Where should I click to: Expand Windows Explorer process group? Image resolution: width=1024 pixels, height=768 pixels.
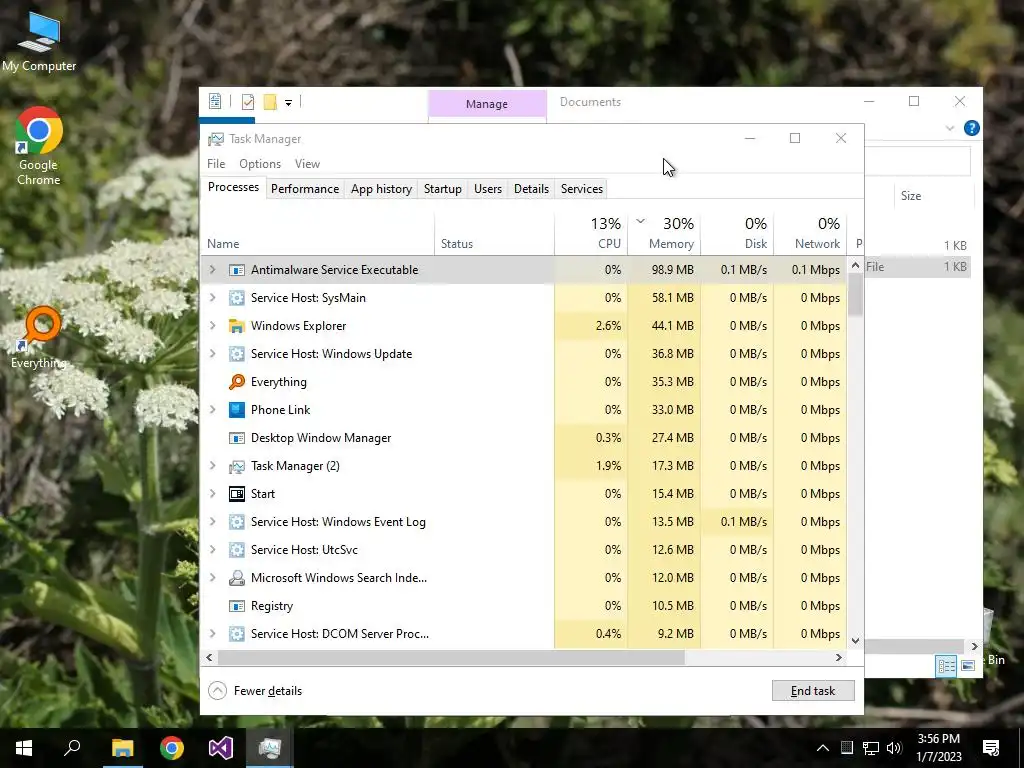point(212,325)
